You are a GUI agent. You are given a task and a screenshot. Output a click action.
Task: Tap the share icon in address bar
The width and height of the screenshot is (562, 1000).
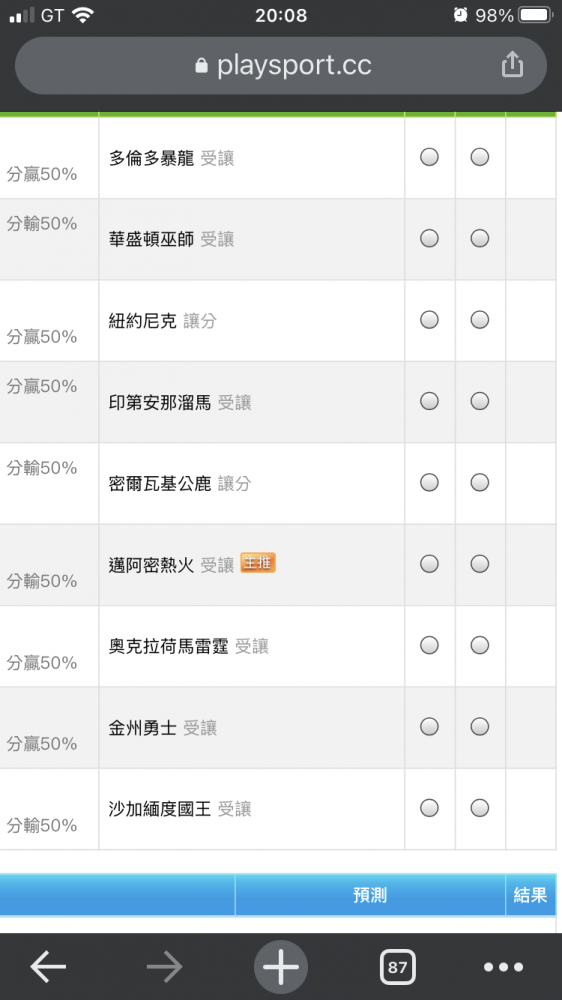click(x=512, y=64)
